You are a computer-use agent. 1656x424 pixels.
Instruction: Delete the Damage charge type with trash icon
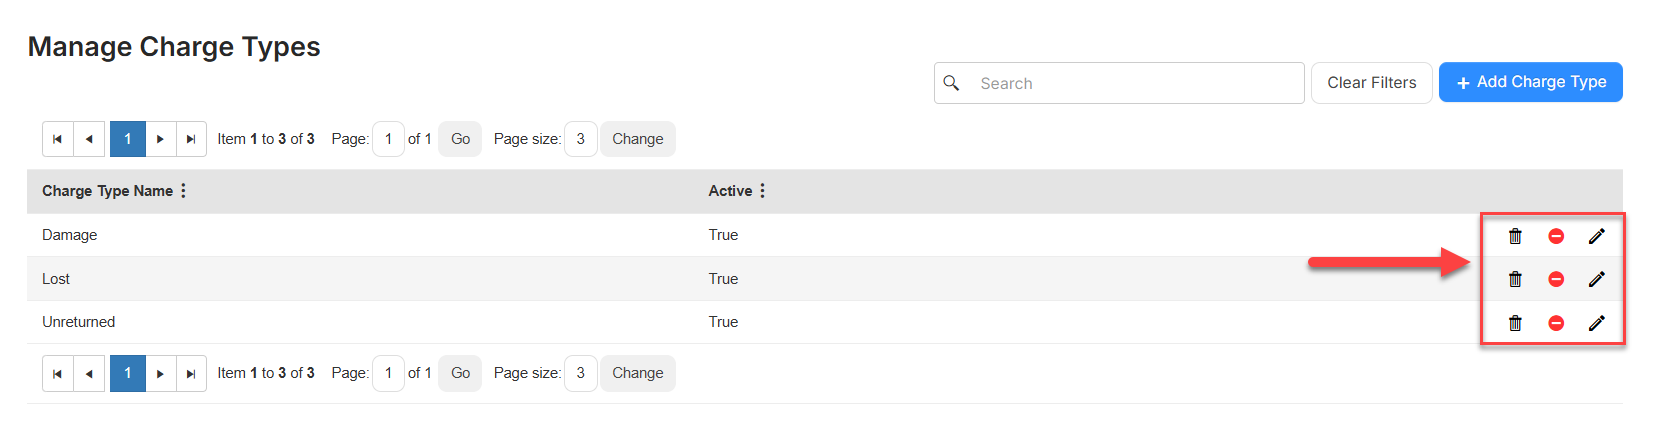click(1515, 236)
